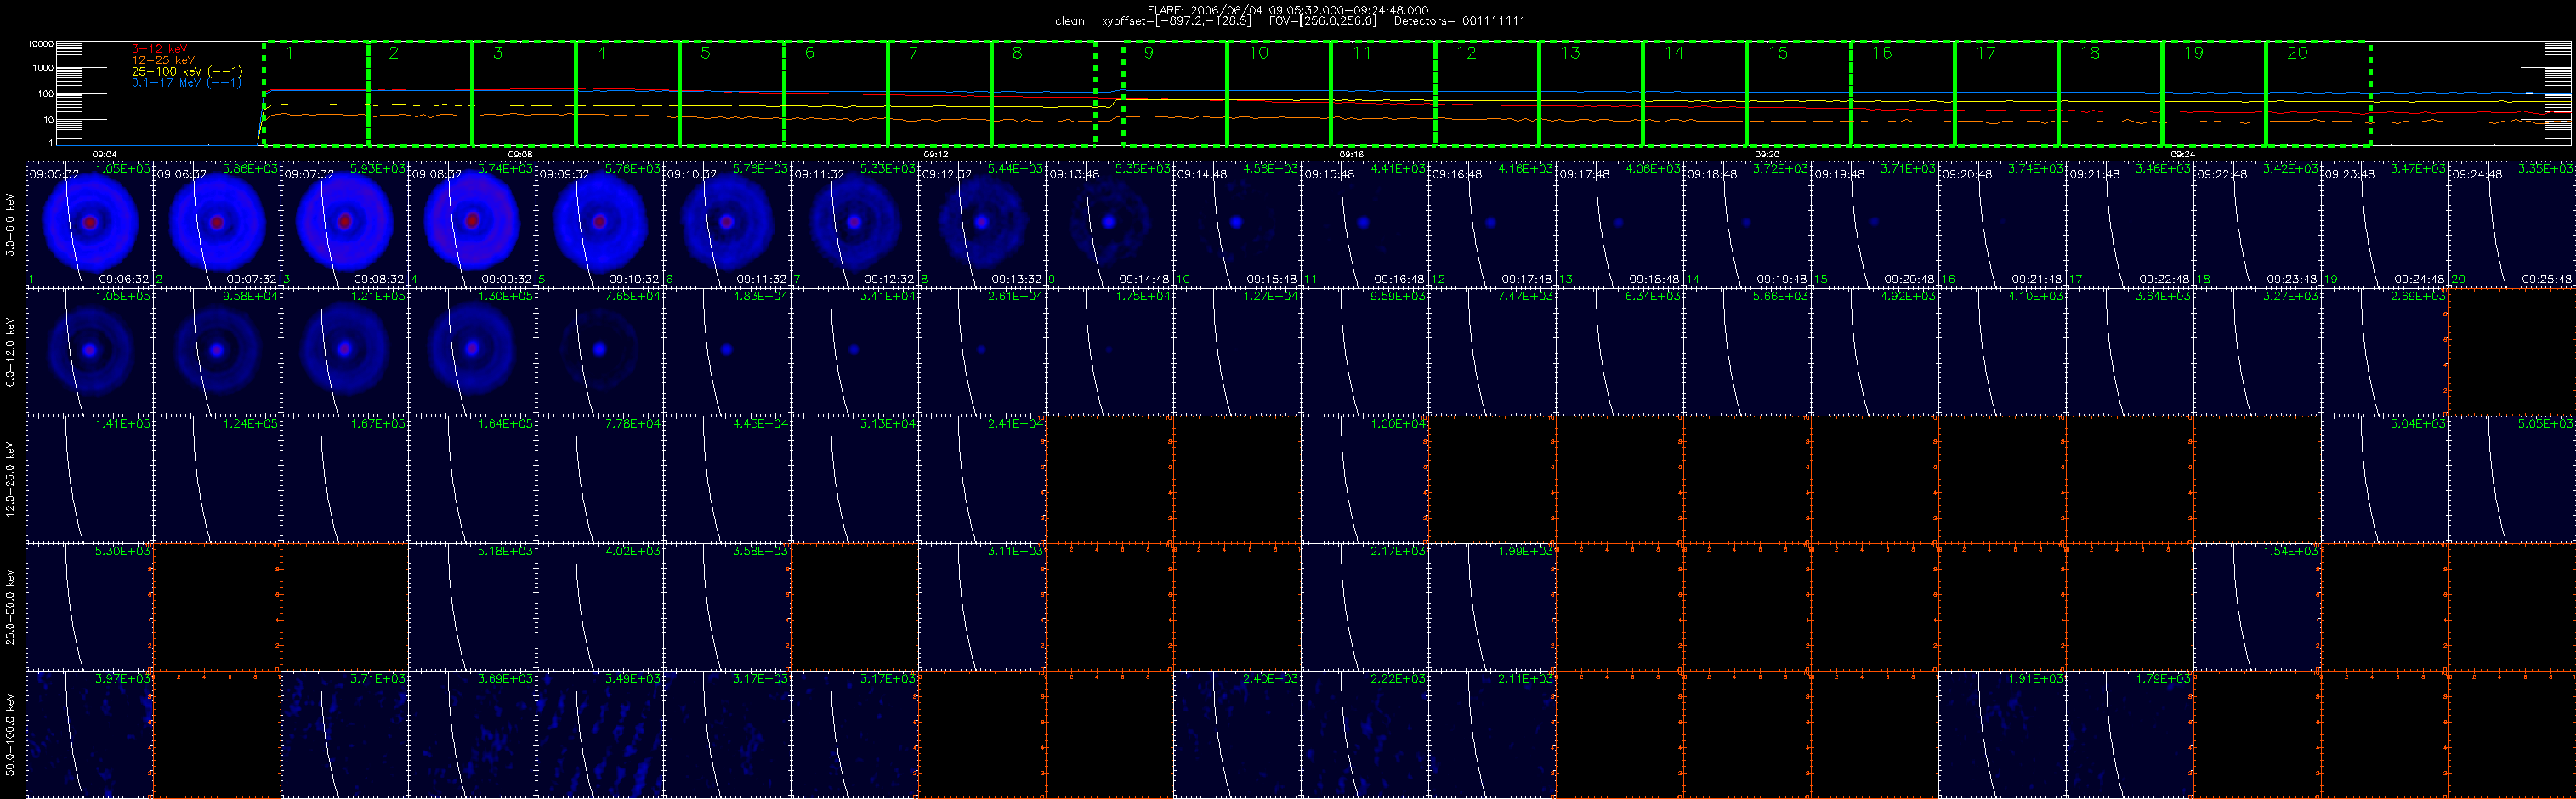Open the 3-6 keV image starting 09:13:48
The width and height of the screenshot is (2576, 799).
pyautogui.click(x=1110, y=224)
